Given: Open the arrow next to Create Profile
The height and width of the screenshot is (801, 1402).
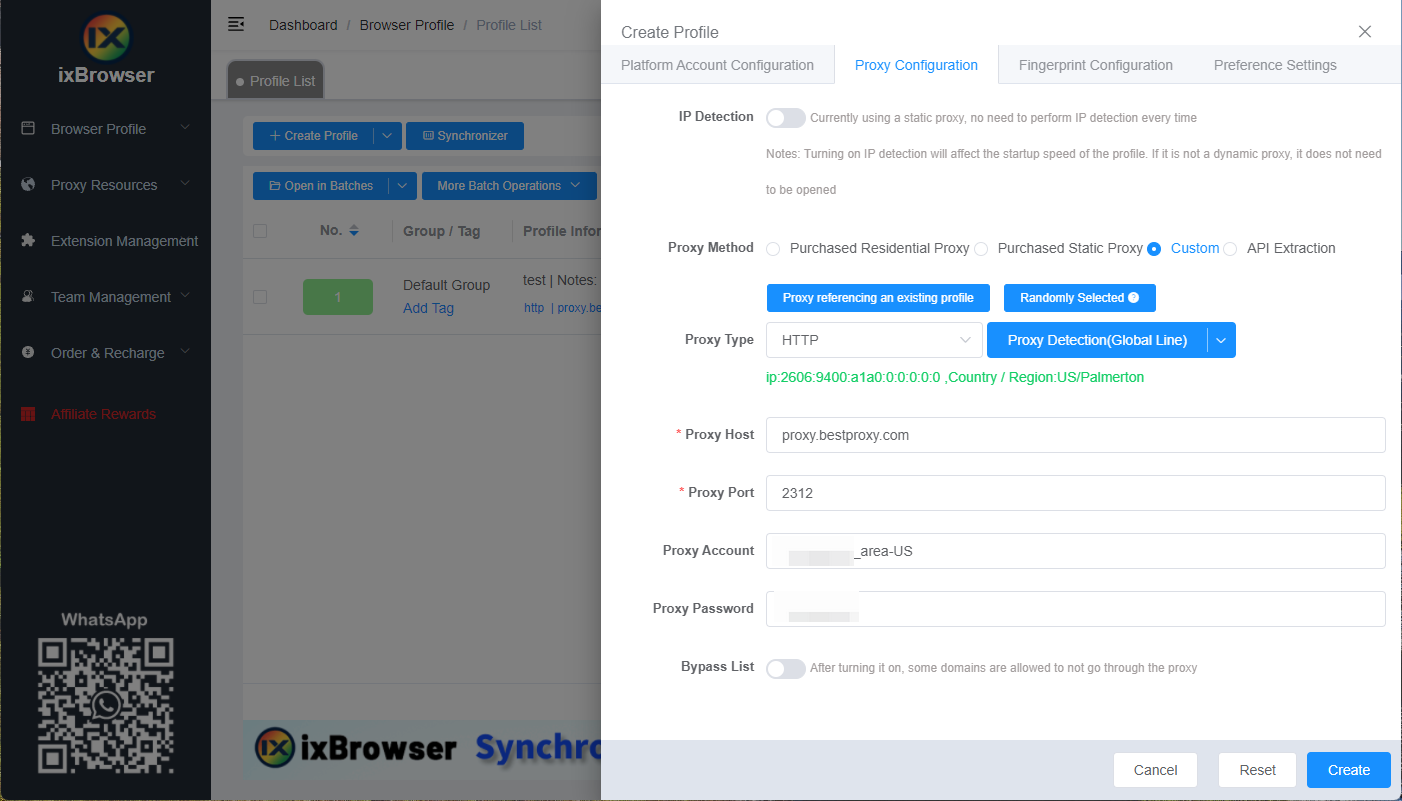Looking at the screenshot, I should click(x=387, y=136).
